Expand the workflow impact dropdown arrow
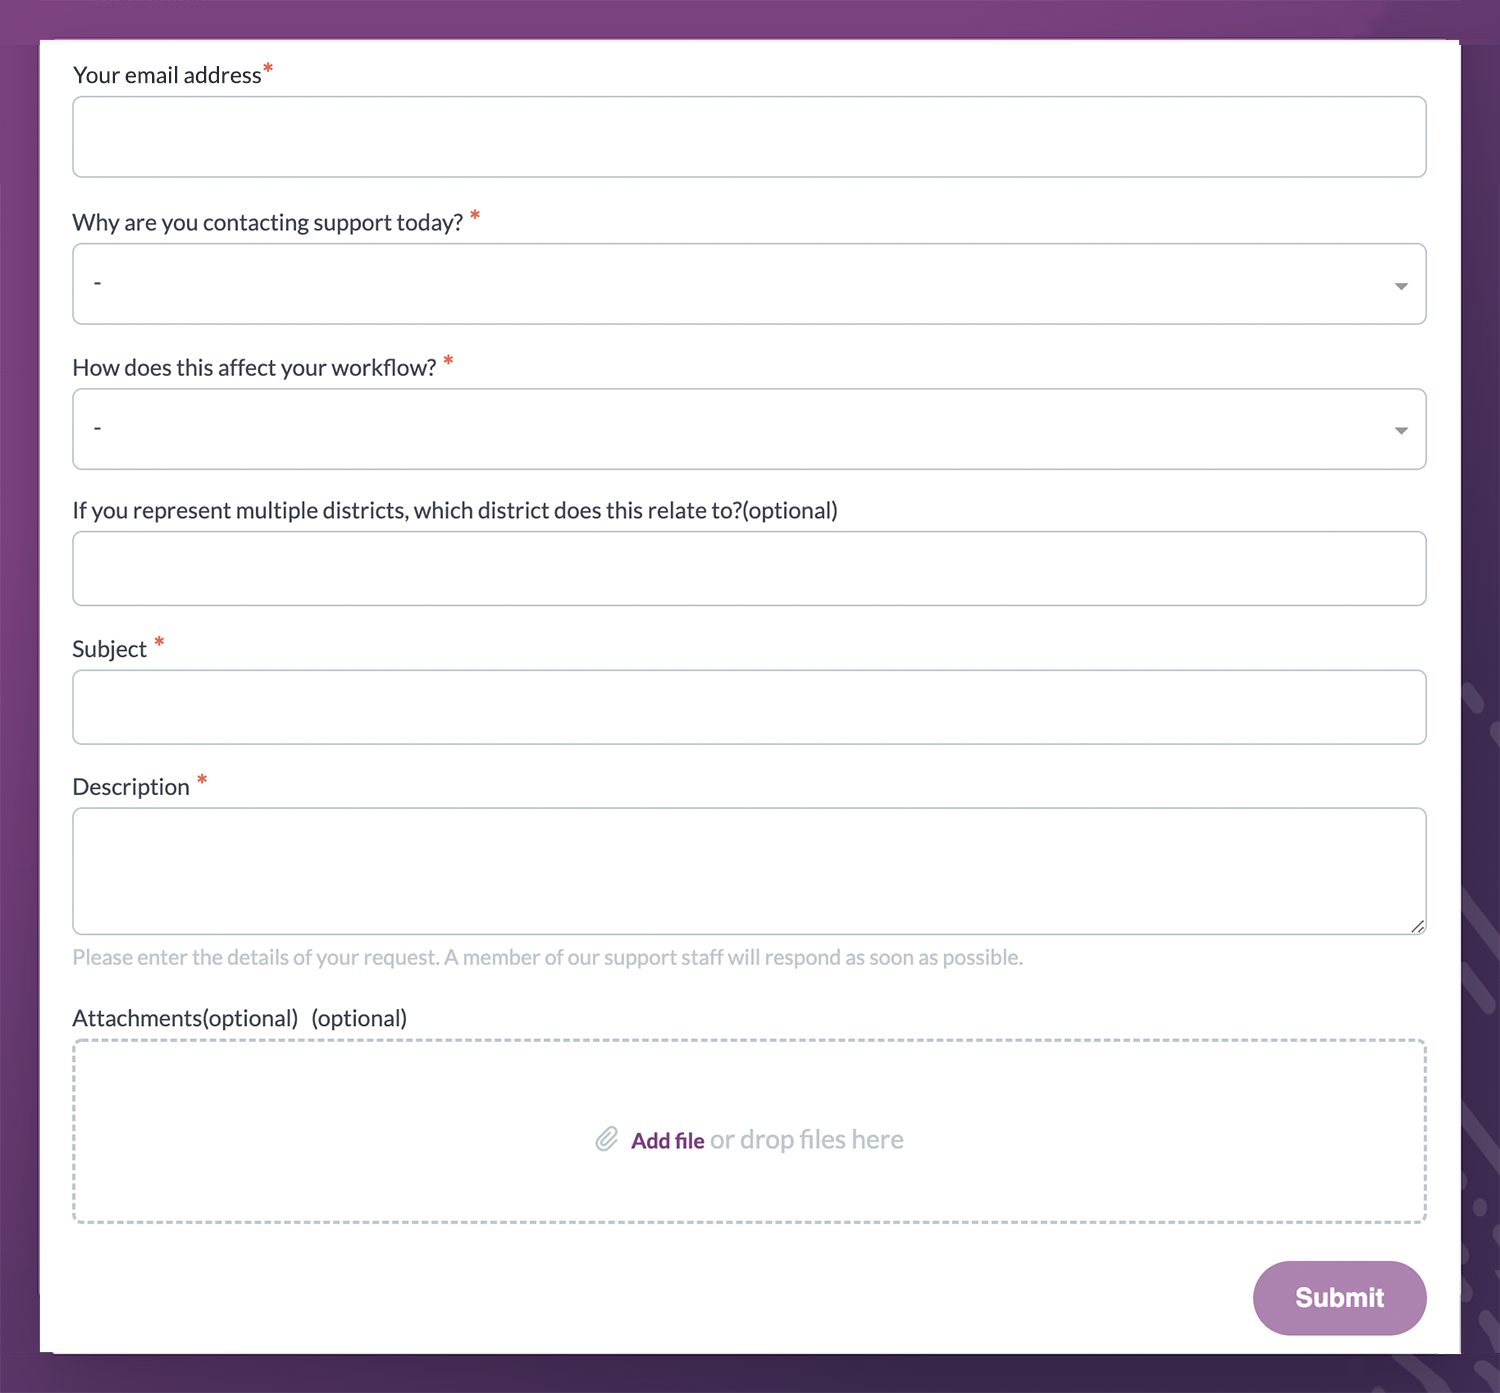Viewport: 1500px width, 1393px height. [x=1401, y=431]
